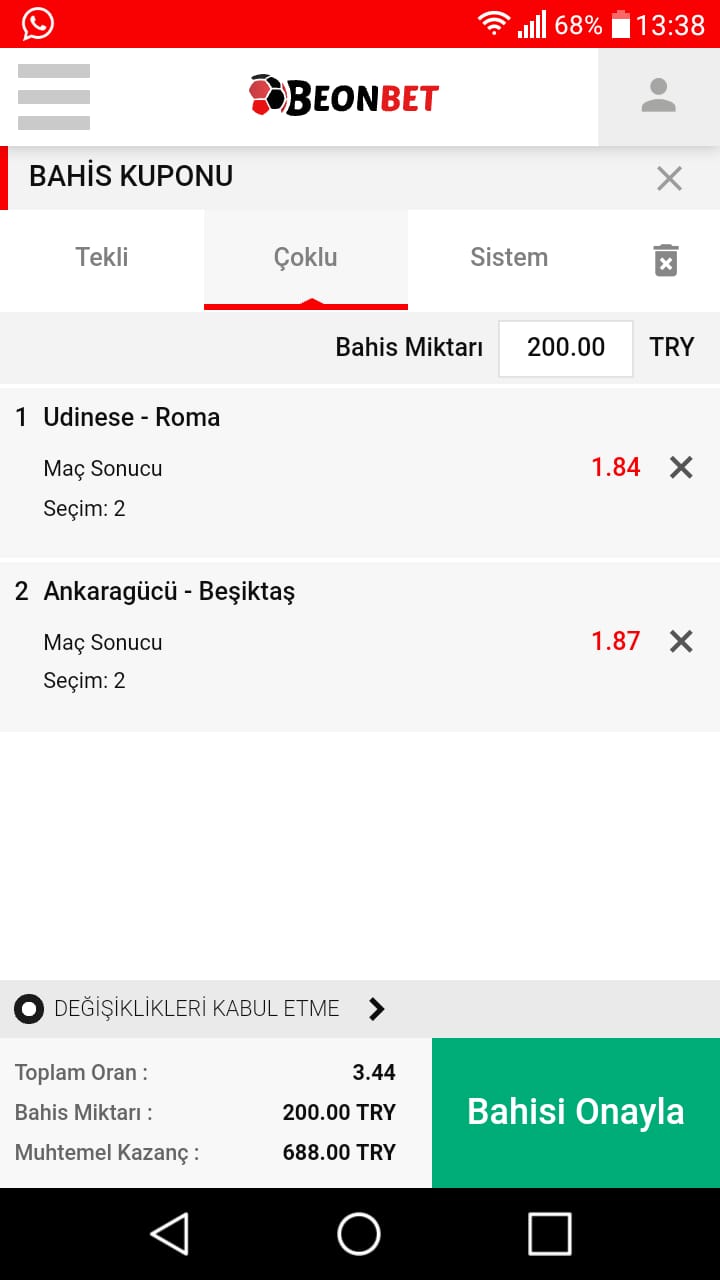Expand the Değişiklikleri Kabul Etme options arrow

(x=376, y=1009)
